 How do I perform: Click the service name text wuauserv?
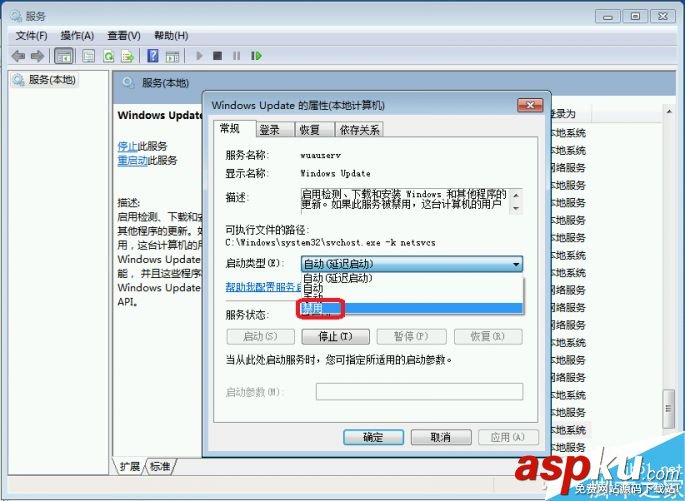tap(321, 155)
